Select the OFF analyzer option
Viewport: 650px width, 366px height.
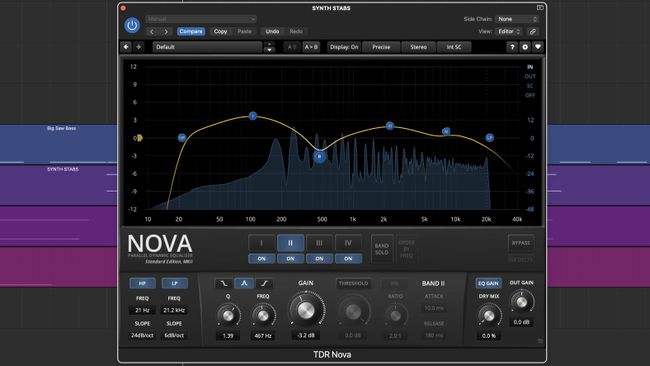coord(530,95)
